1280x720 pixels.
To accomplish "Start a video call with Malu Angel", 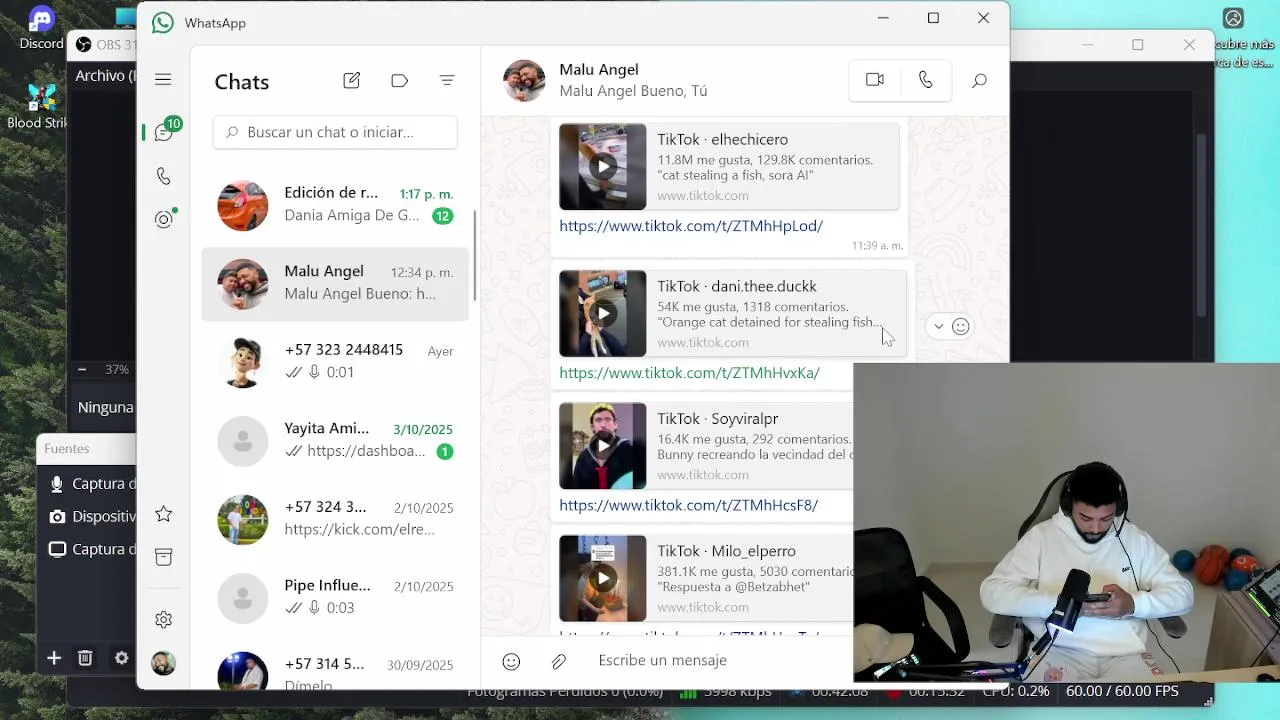I will tap(875, 80).
